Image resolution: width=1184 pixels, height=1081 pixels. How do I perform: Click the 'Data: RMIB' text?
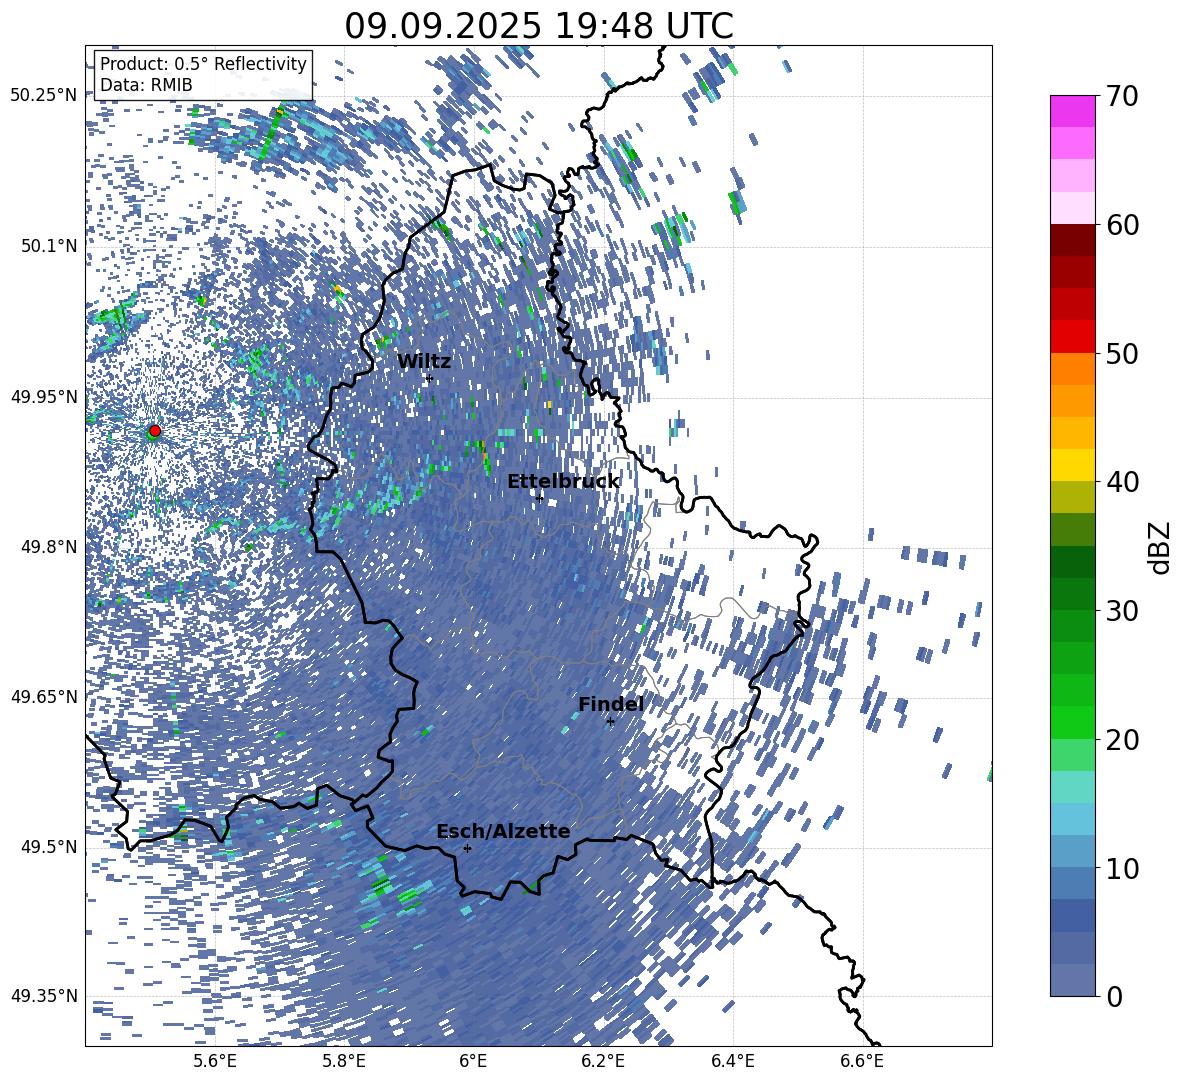point(146,85)
